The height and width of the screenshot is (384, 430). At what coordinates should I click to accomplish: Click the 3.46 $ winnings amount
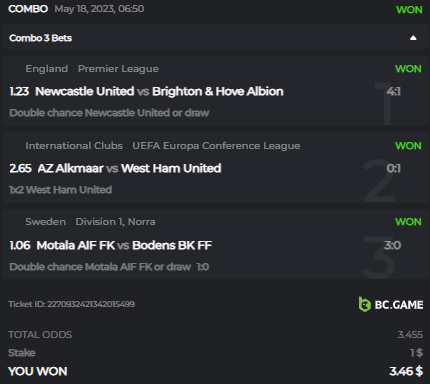coord(406,371)
